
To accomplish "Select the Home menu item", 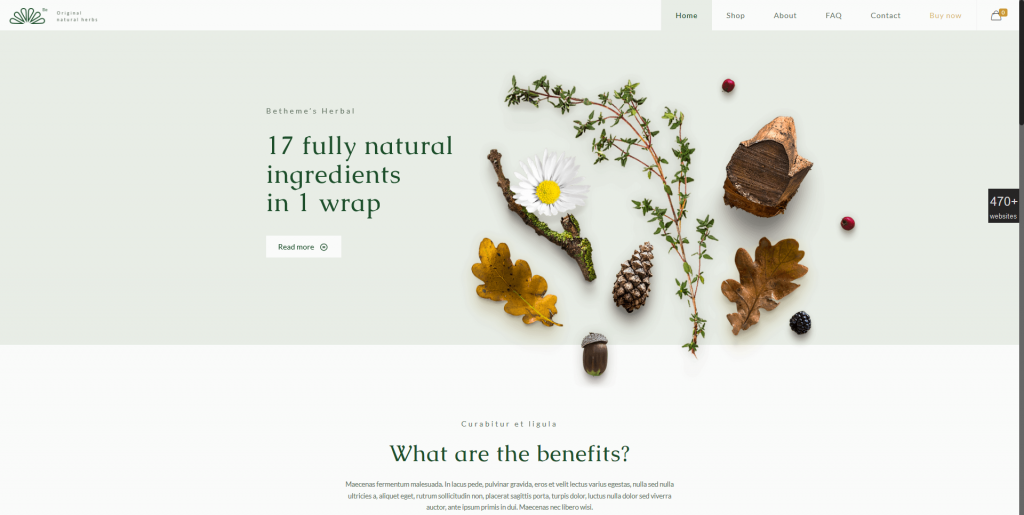I will [686, 15].
